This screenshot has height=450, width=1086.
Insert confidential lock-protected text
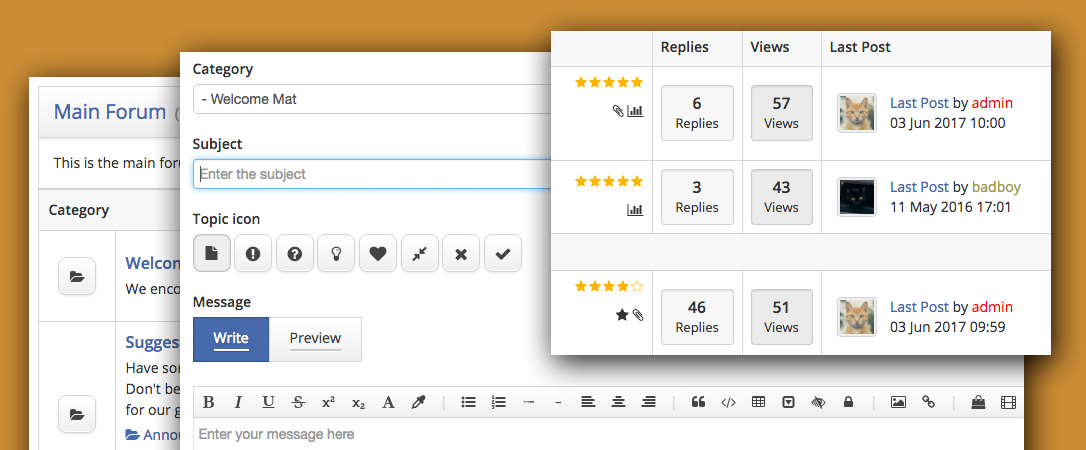pos(848,402)
